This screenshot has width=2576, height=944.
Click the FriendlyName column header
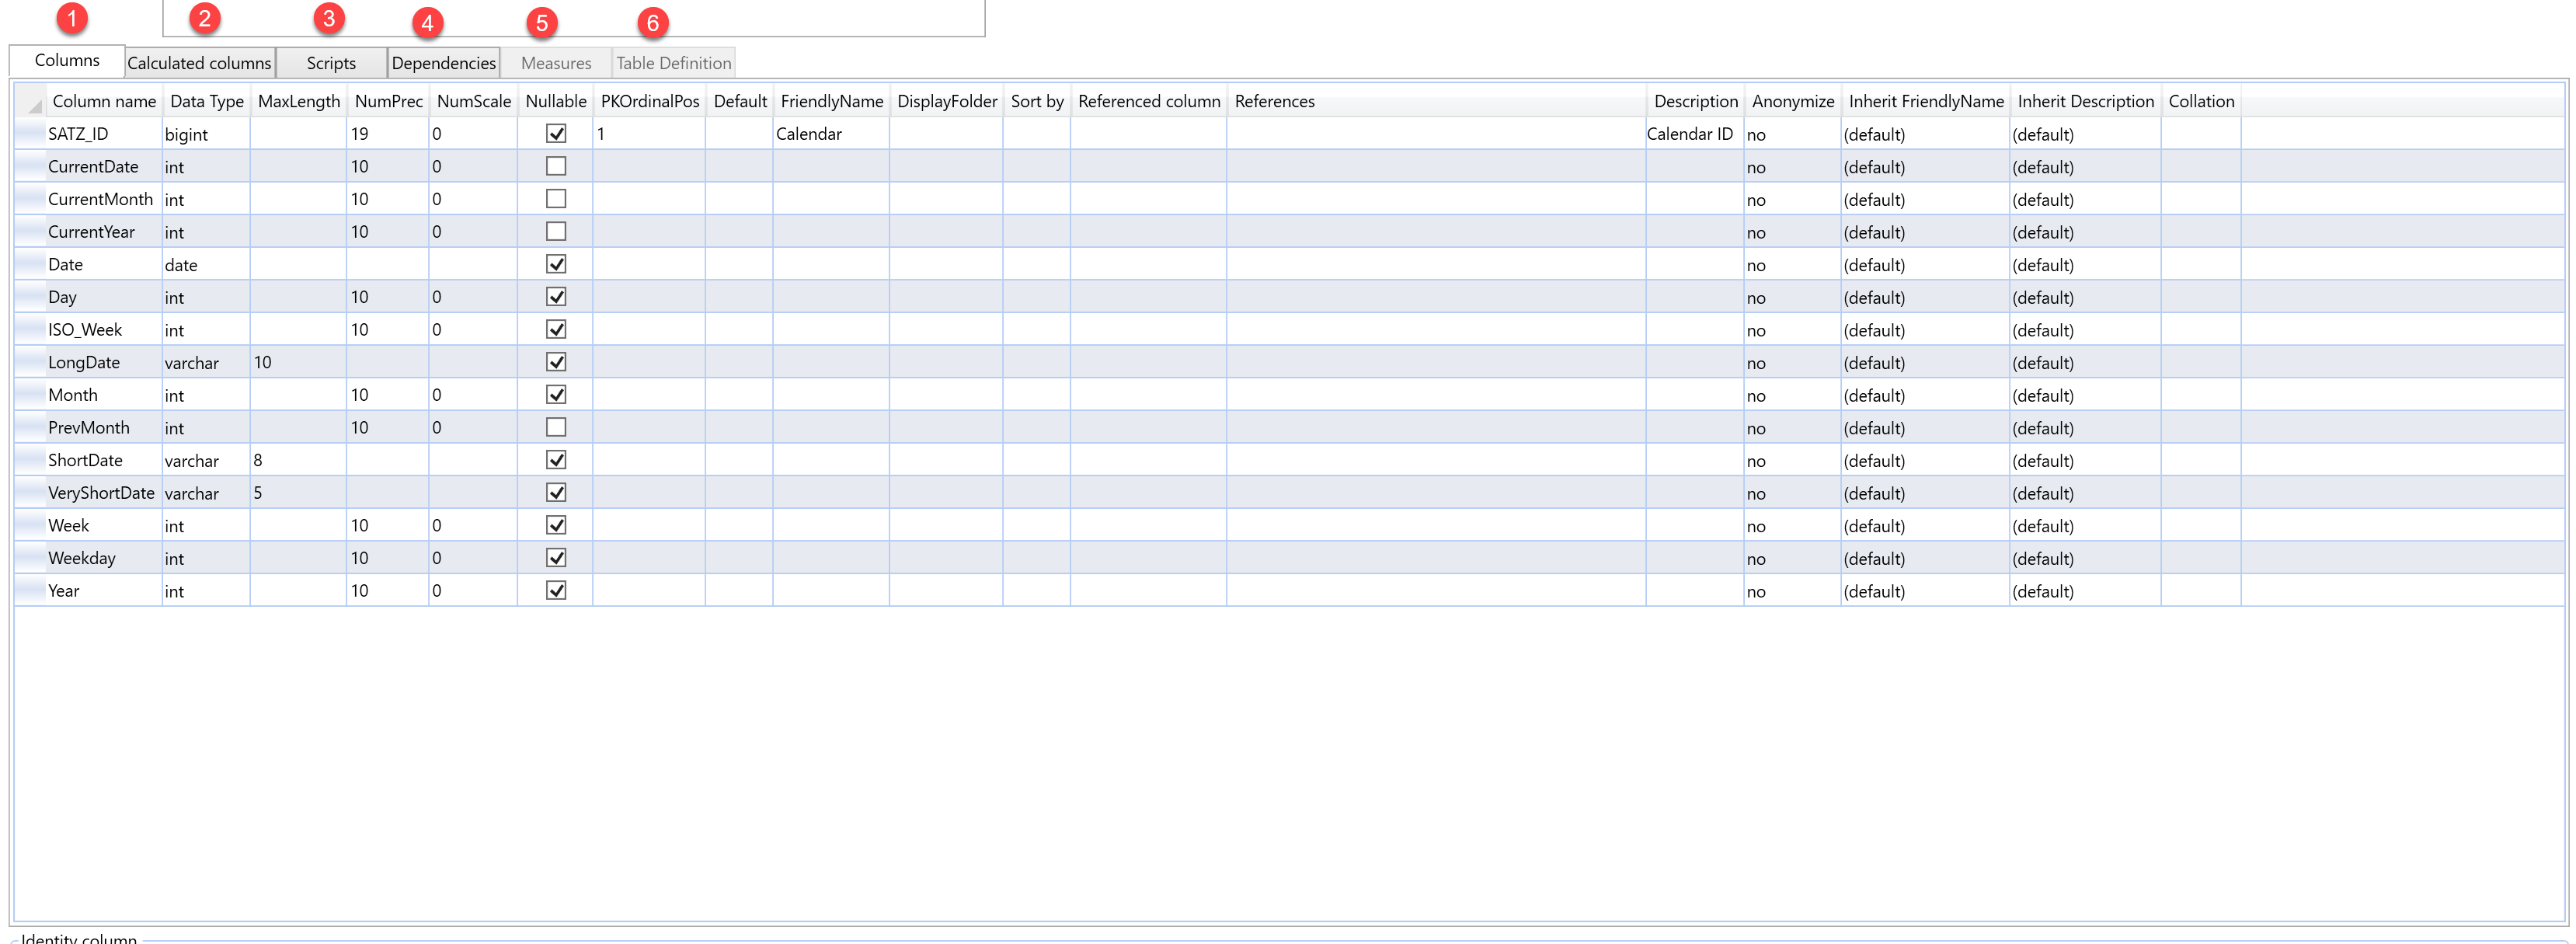pos(831,101)
